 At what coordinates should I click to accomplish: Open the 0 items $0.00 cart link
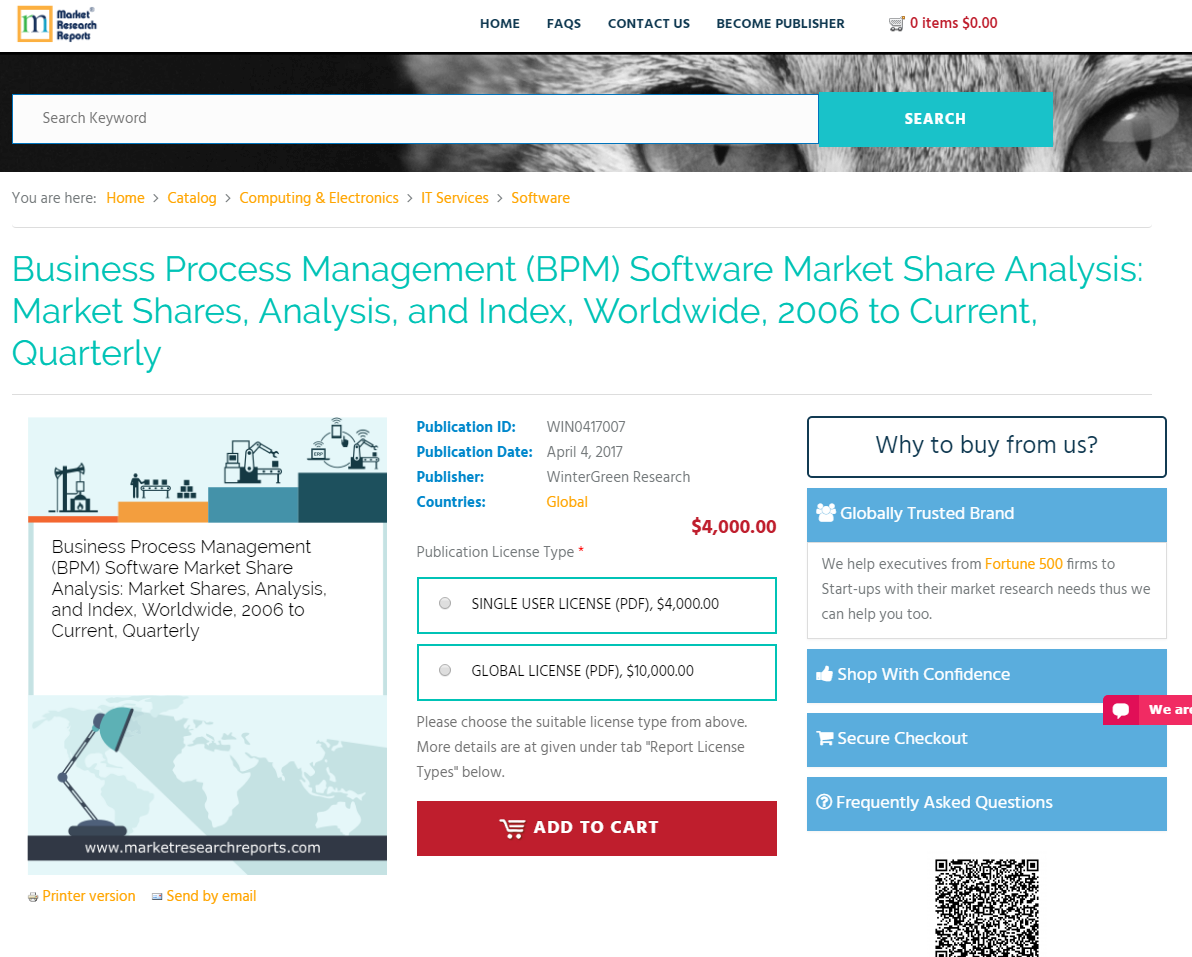pos(953,24)
